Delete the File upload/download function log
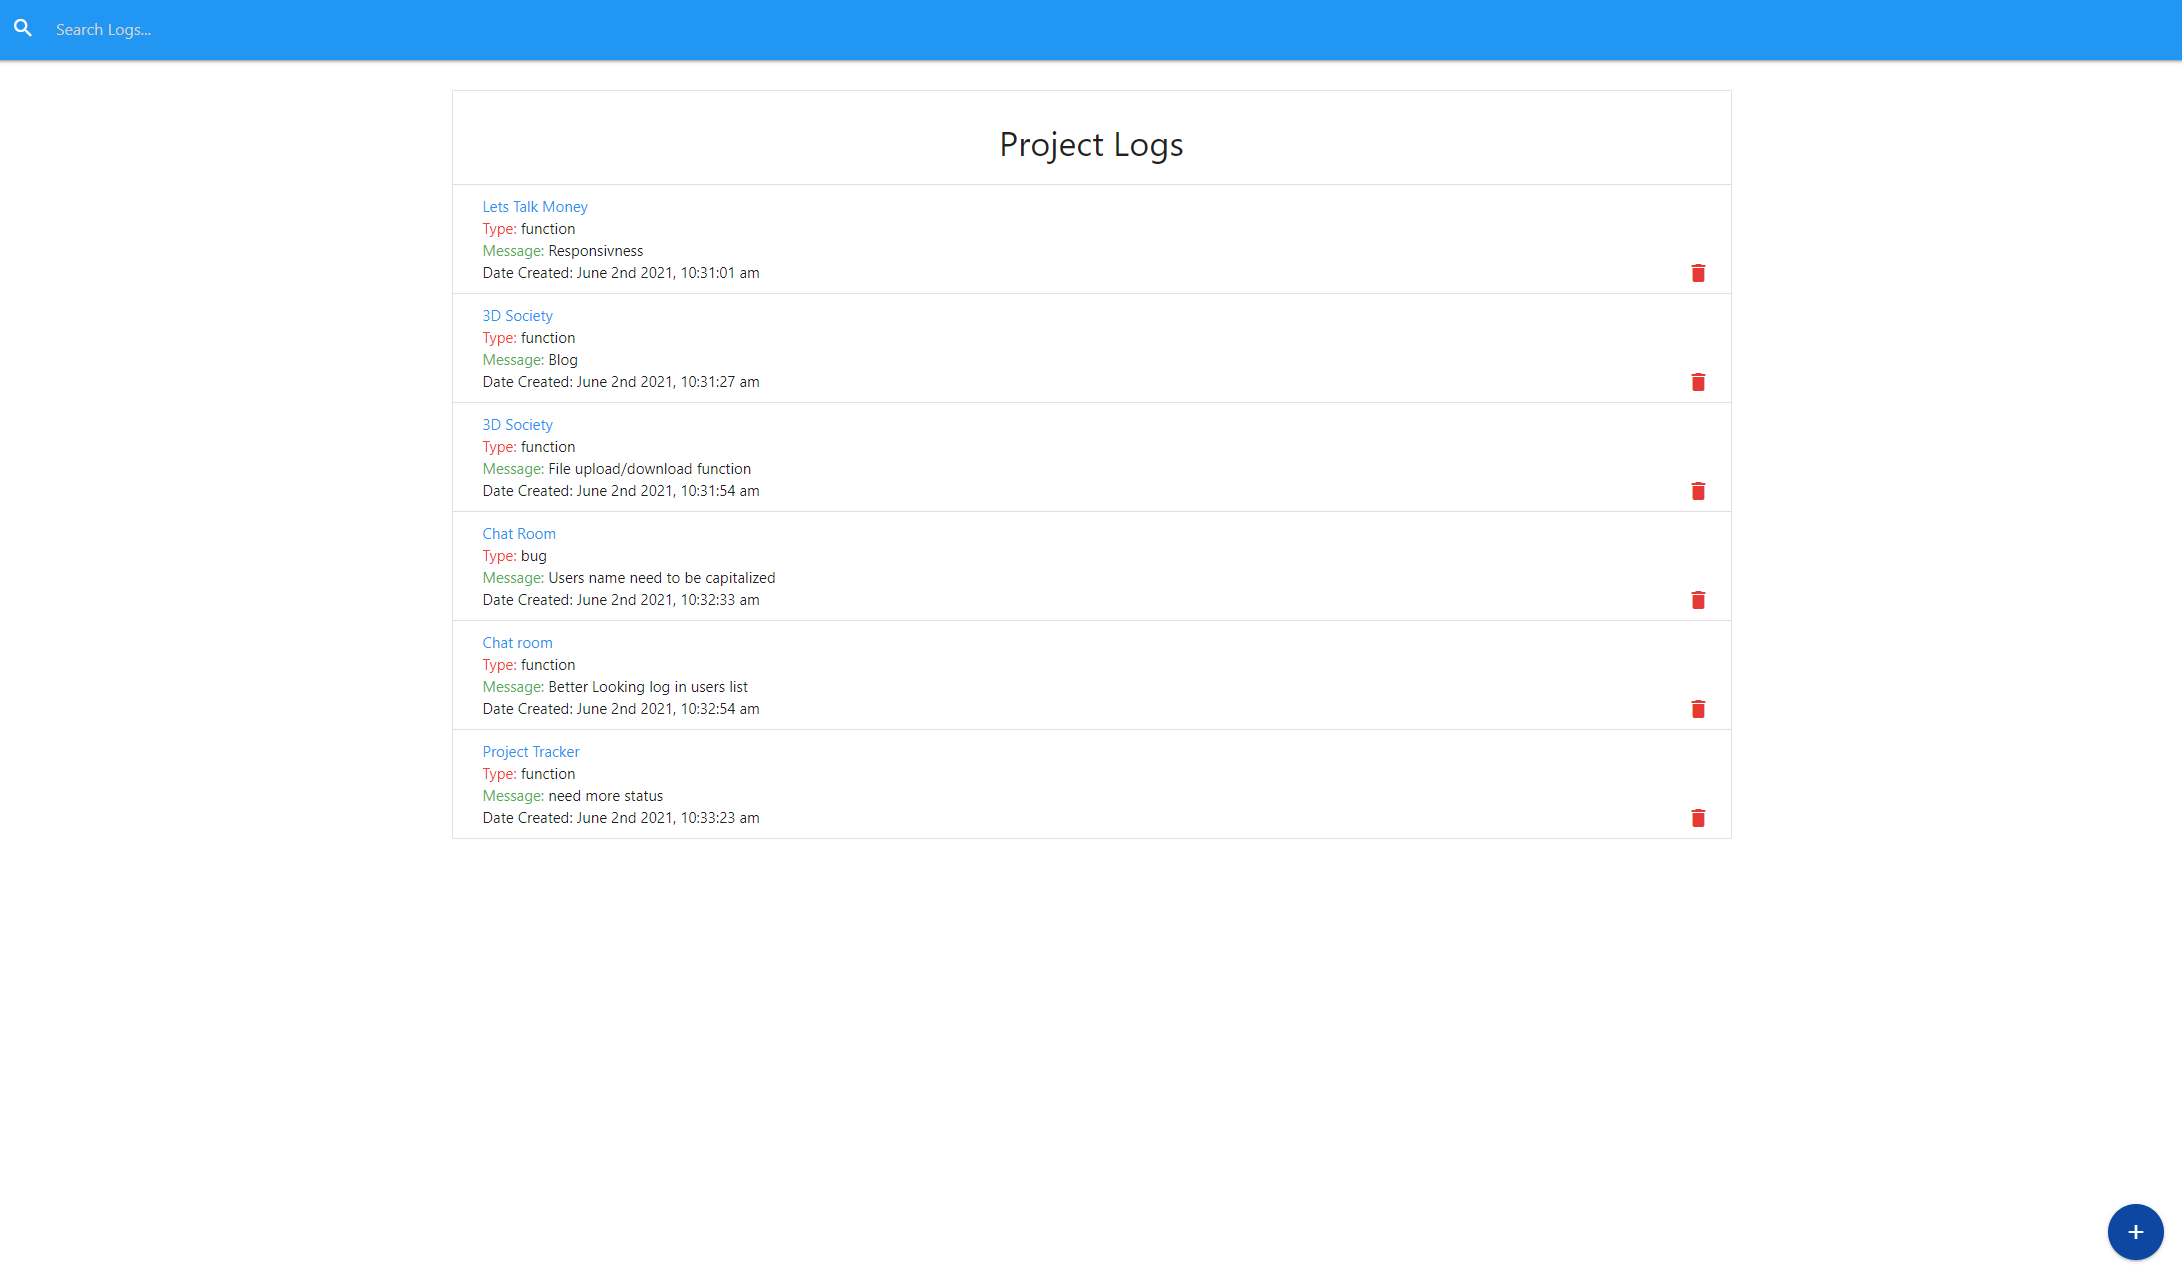The height and width of the screenshot is (1282, 2182). tap(1698, 491)
